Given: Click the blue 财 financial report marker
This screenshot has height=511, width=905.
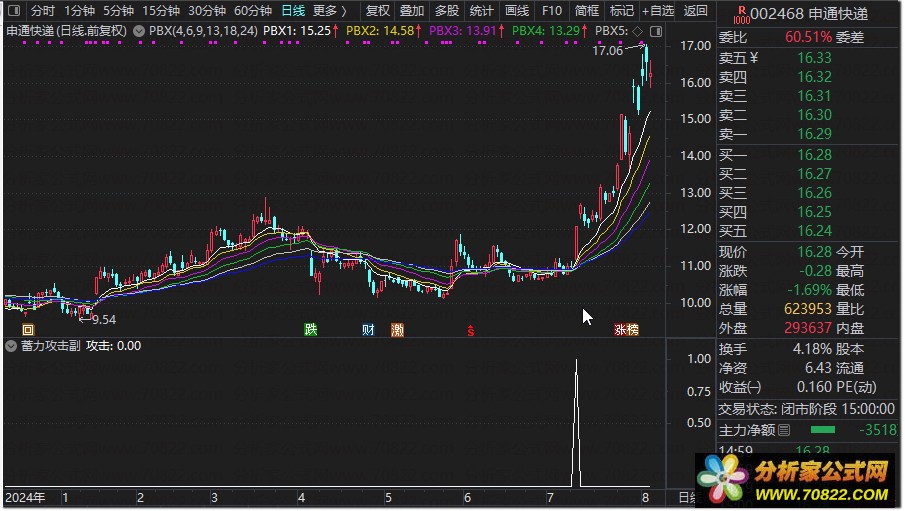Looking at the screenshot, I should (368, 330).
